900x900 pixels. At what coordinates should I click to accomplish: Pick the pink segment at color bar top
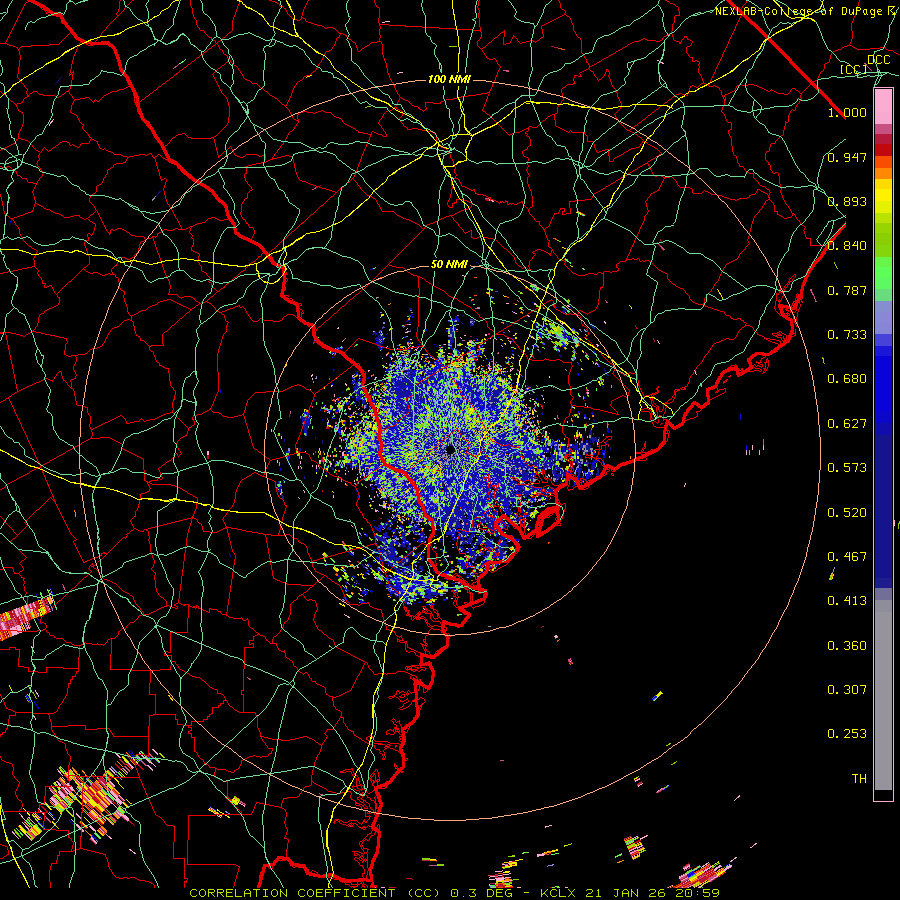tap(883, 107)
